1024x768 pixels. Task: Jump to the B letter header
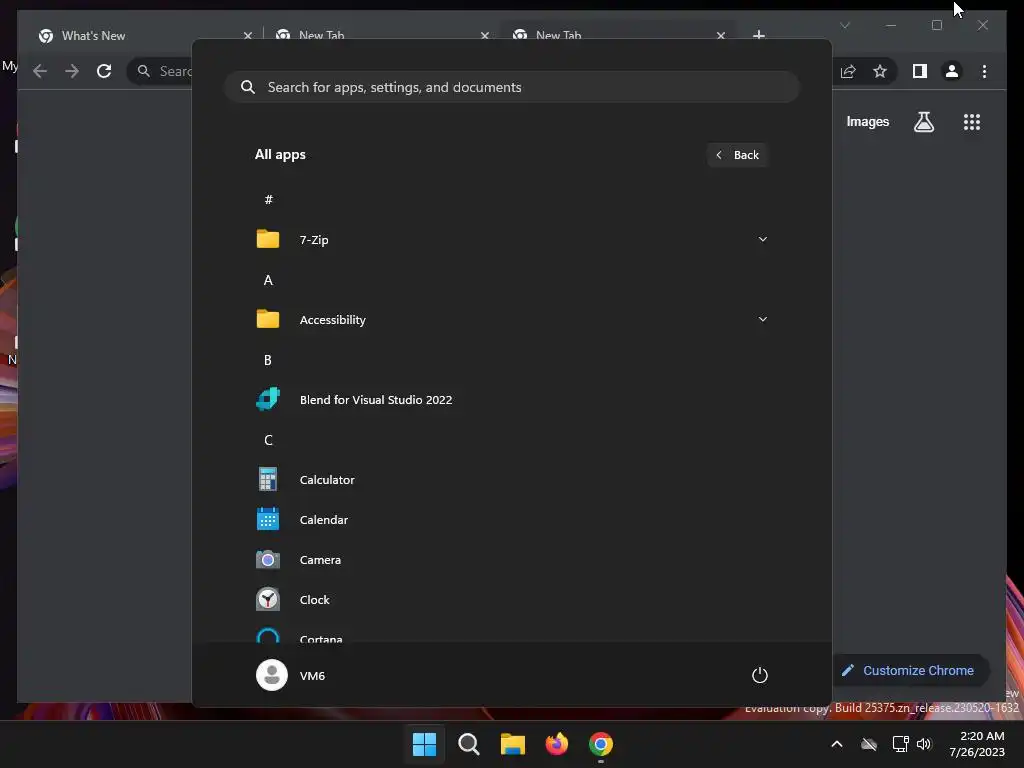coord(268,360)
